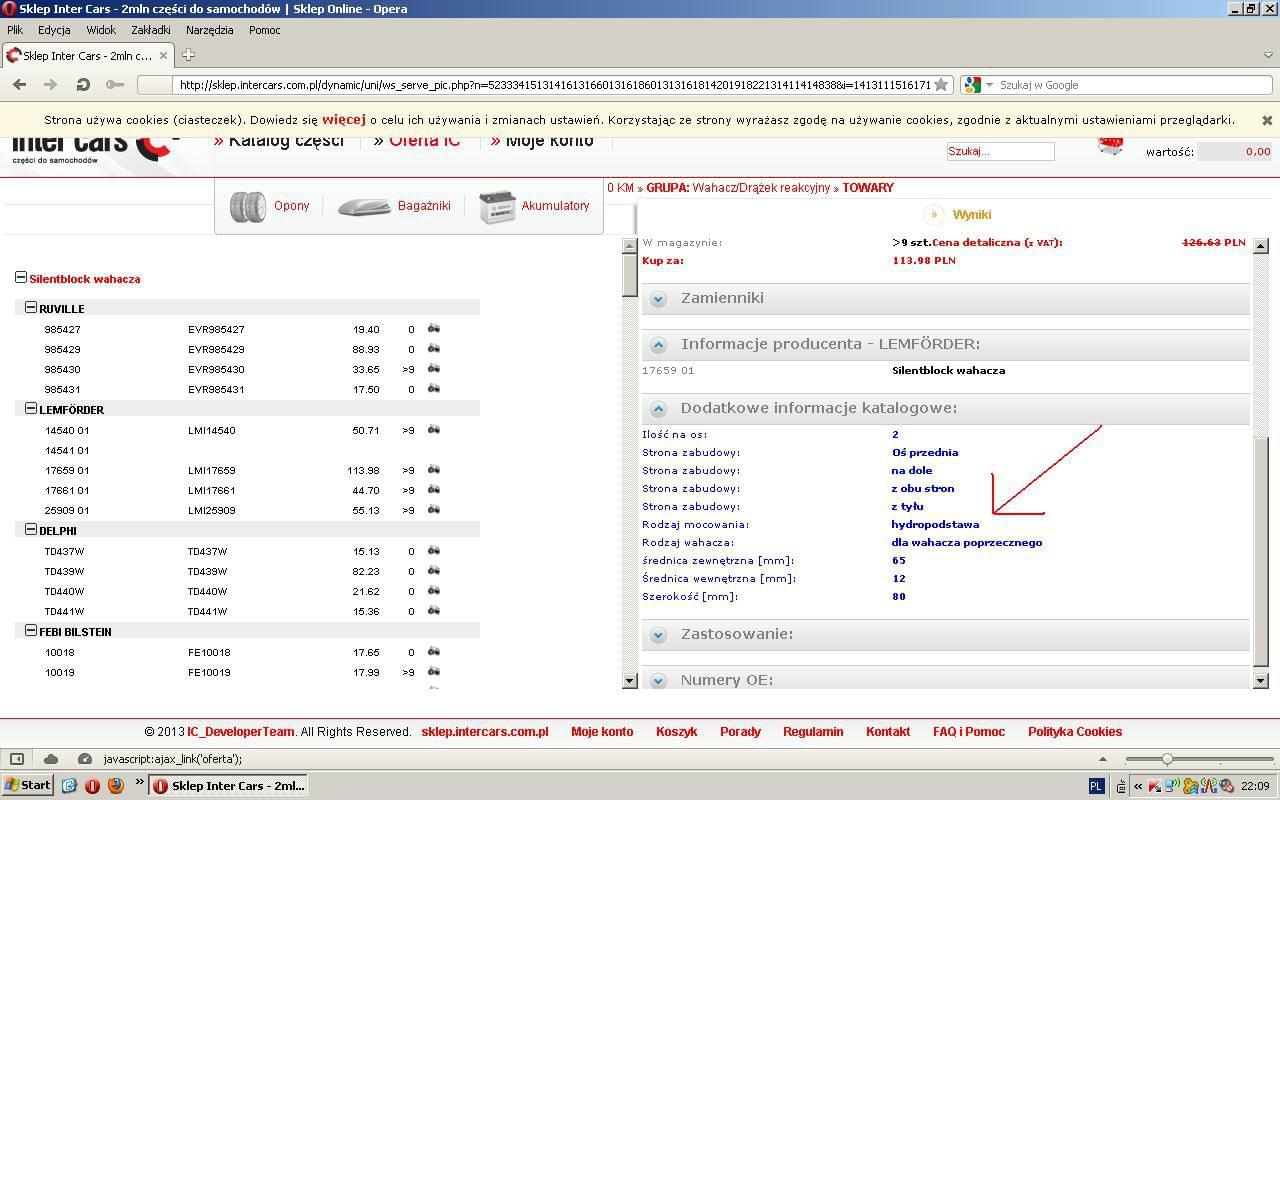Click the Opera Turbo gauge icon
Image resolution: width=1280 pixels, height=1197 pixels.
[x=85, y=759]
